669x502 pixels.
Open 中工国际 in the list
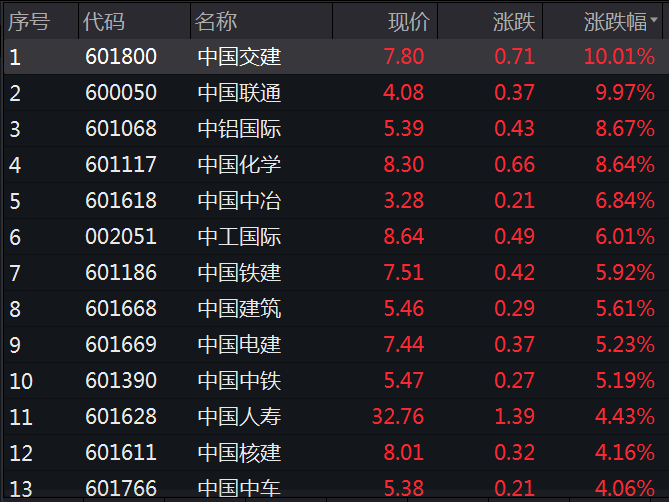[239, 237]
